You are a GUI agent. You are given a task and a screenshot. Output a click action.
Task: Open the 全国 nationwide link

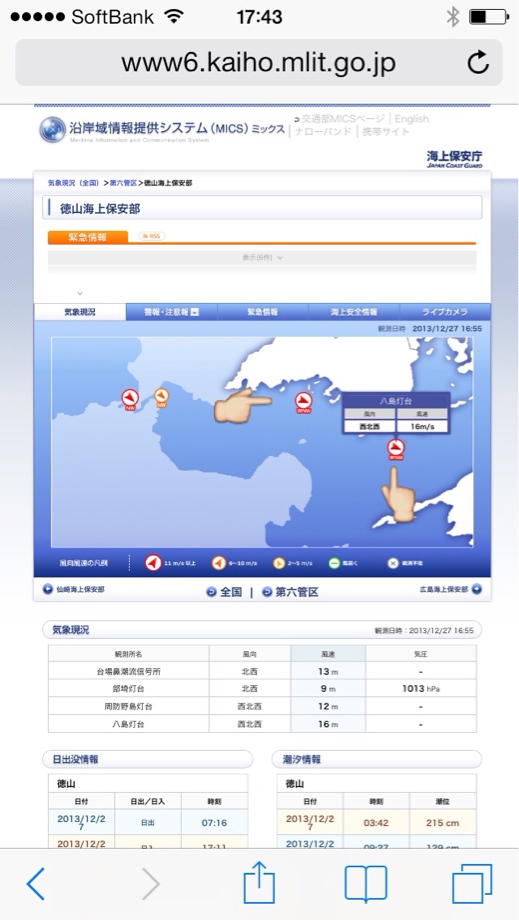coord(224,592)
